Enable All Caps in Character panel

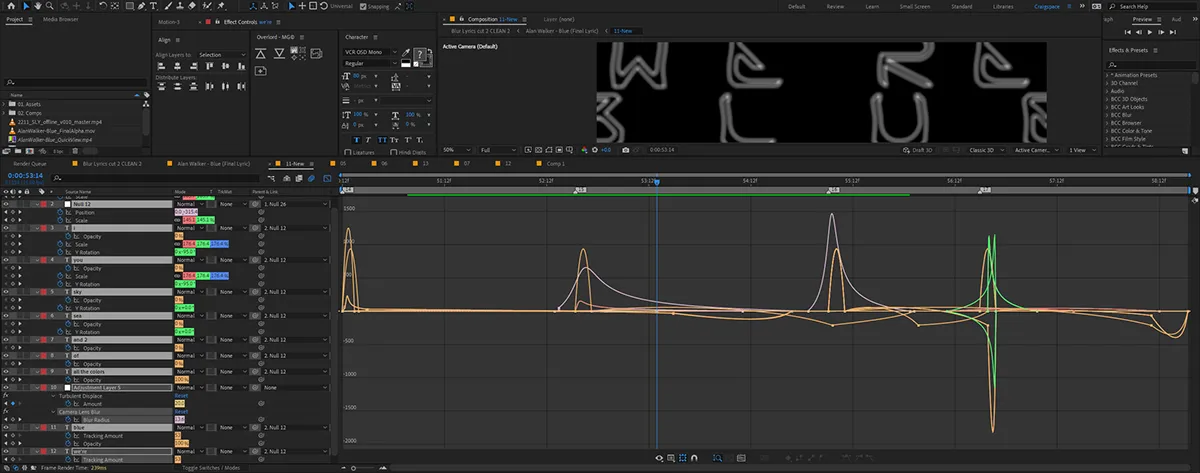tap(382, 140)
